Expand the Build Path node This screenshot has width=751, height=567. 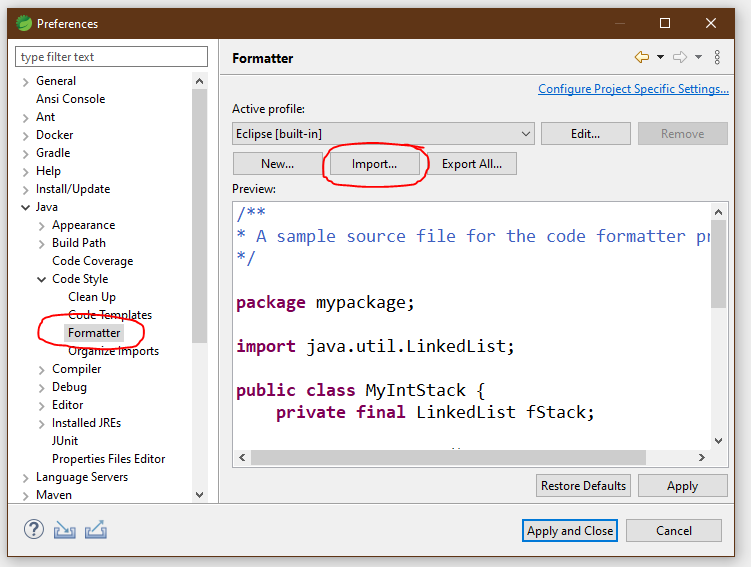(42, 244)
